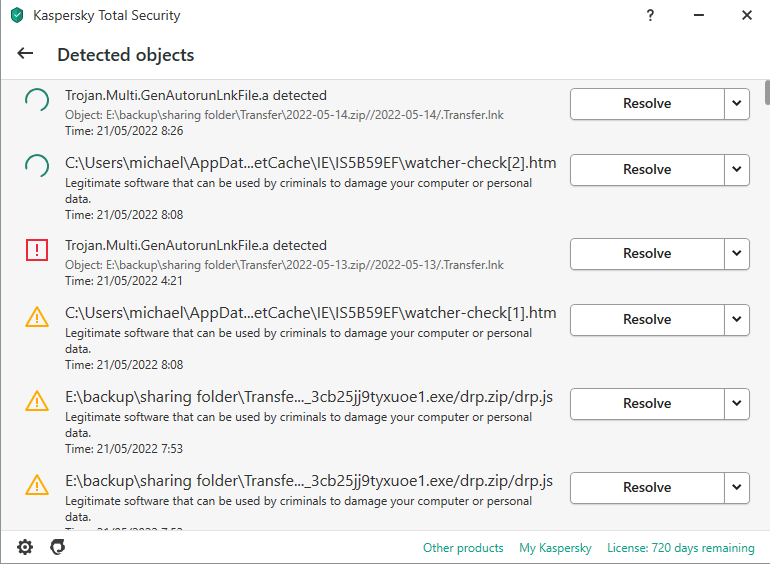Viewport: 770px width, 564px height.
Task: Open the My Kaspersky link
Action: point(555,548)
